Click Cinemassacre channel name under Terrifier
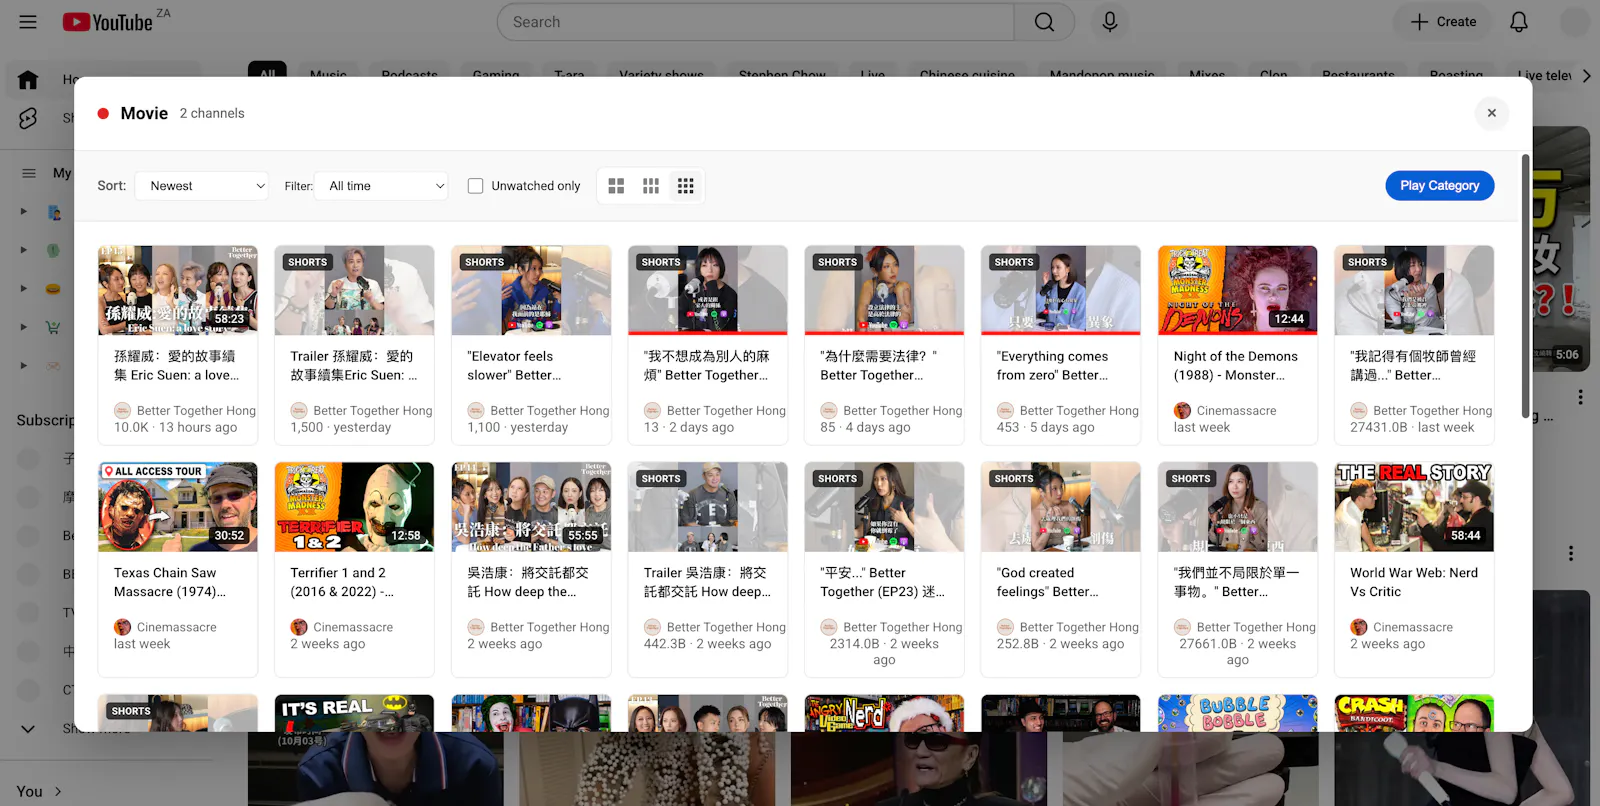 (x=353, y=627)
